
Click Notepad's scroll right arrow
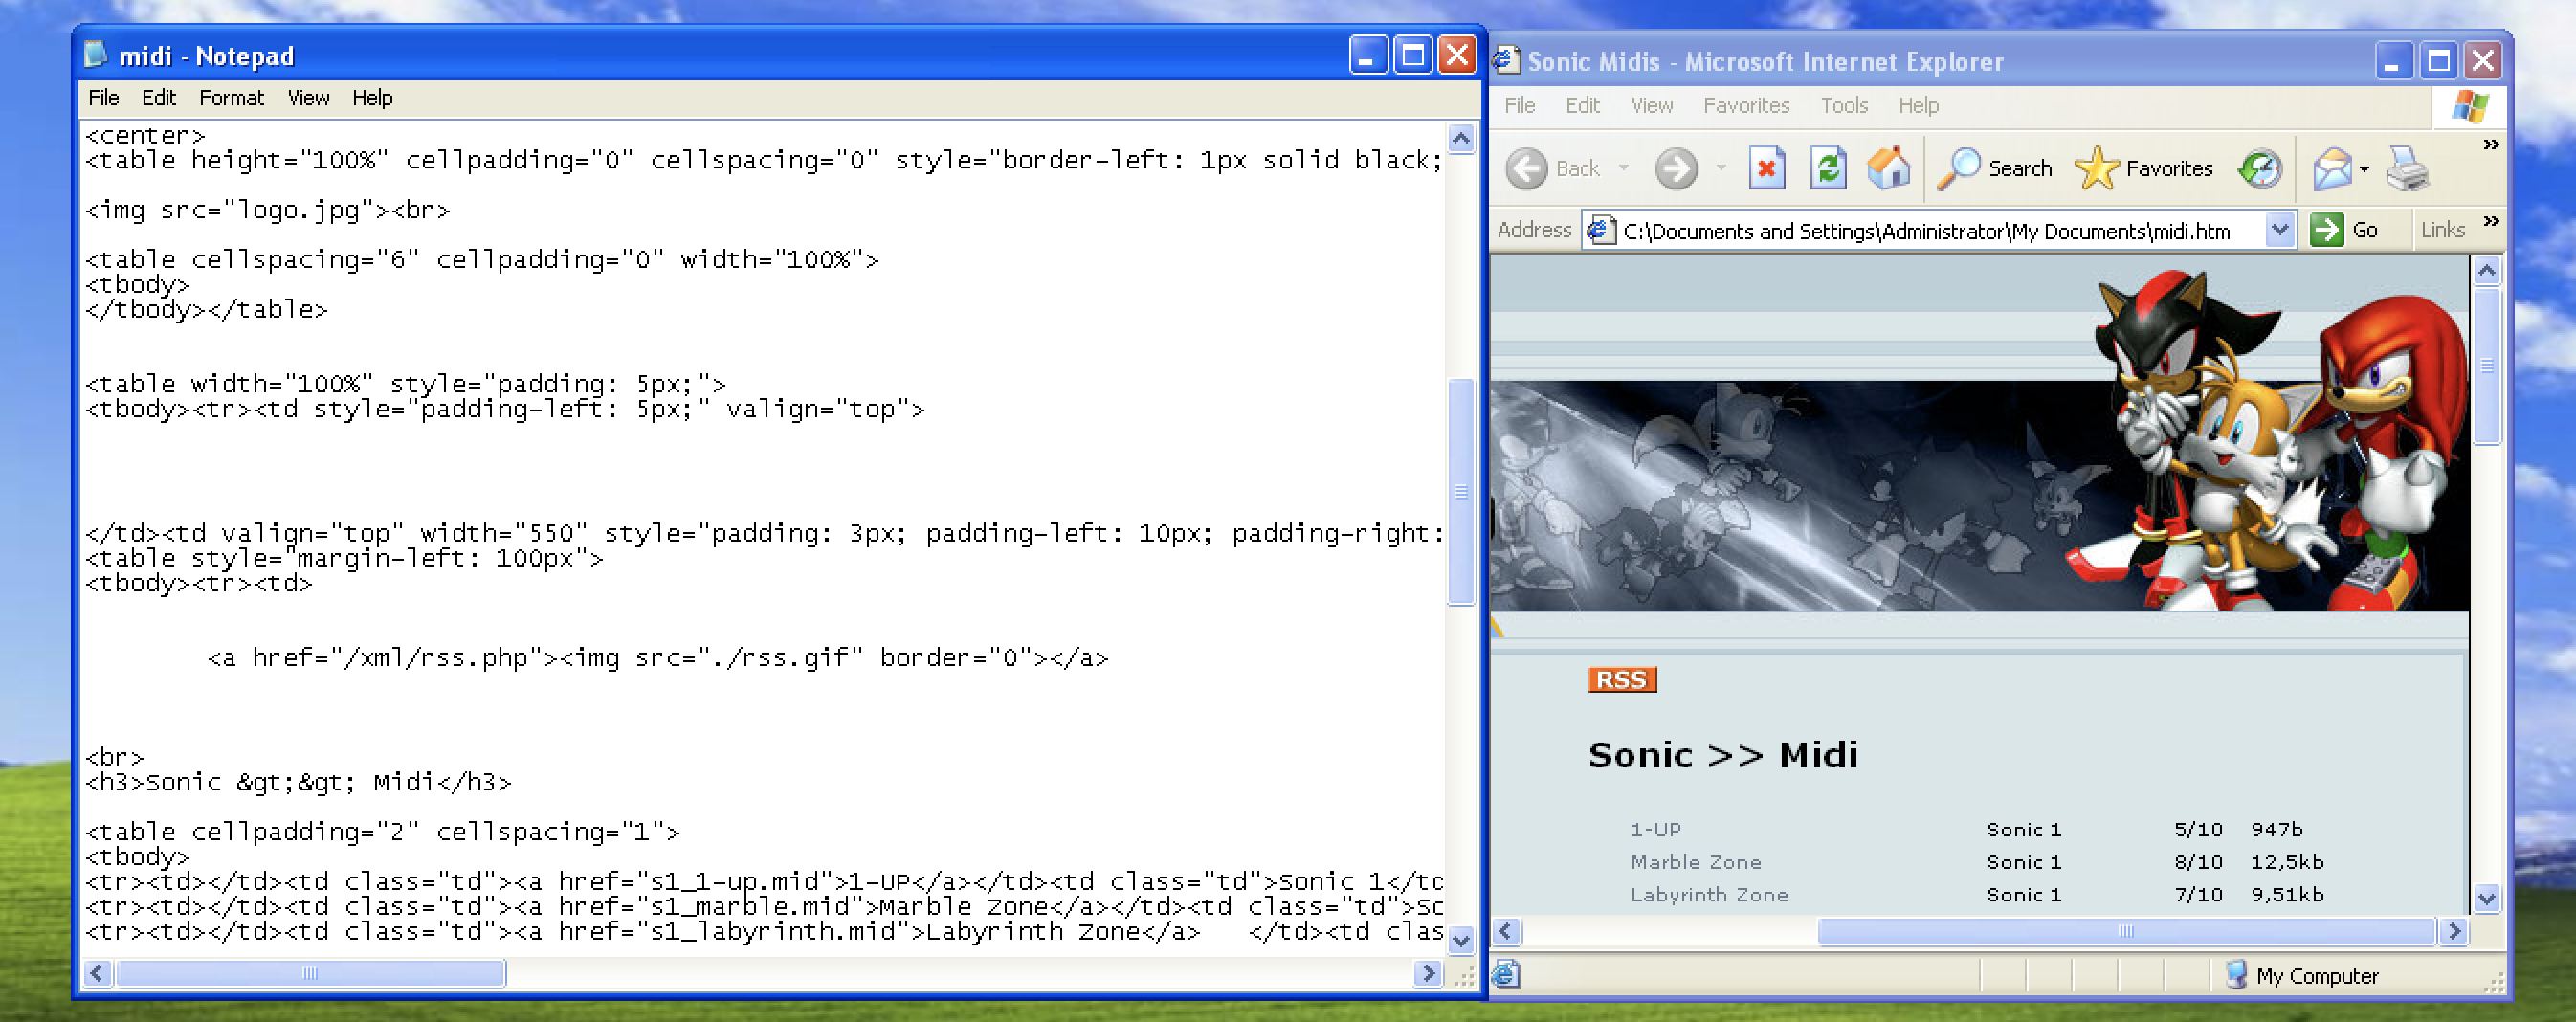point(1428,973)
